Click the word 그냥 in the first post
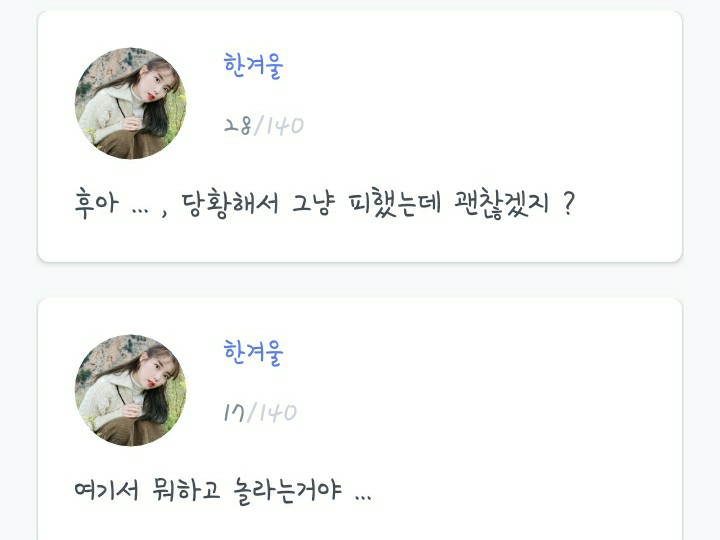 click(313, 203)
